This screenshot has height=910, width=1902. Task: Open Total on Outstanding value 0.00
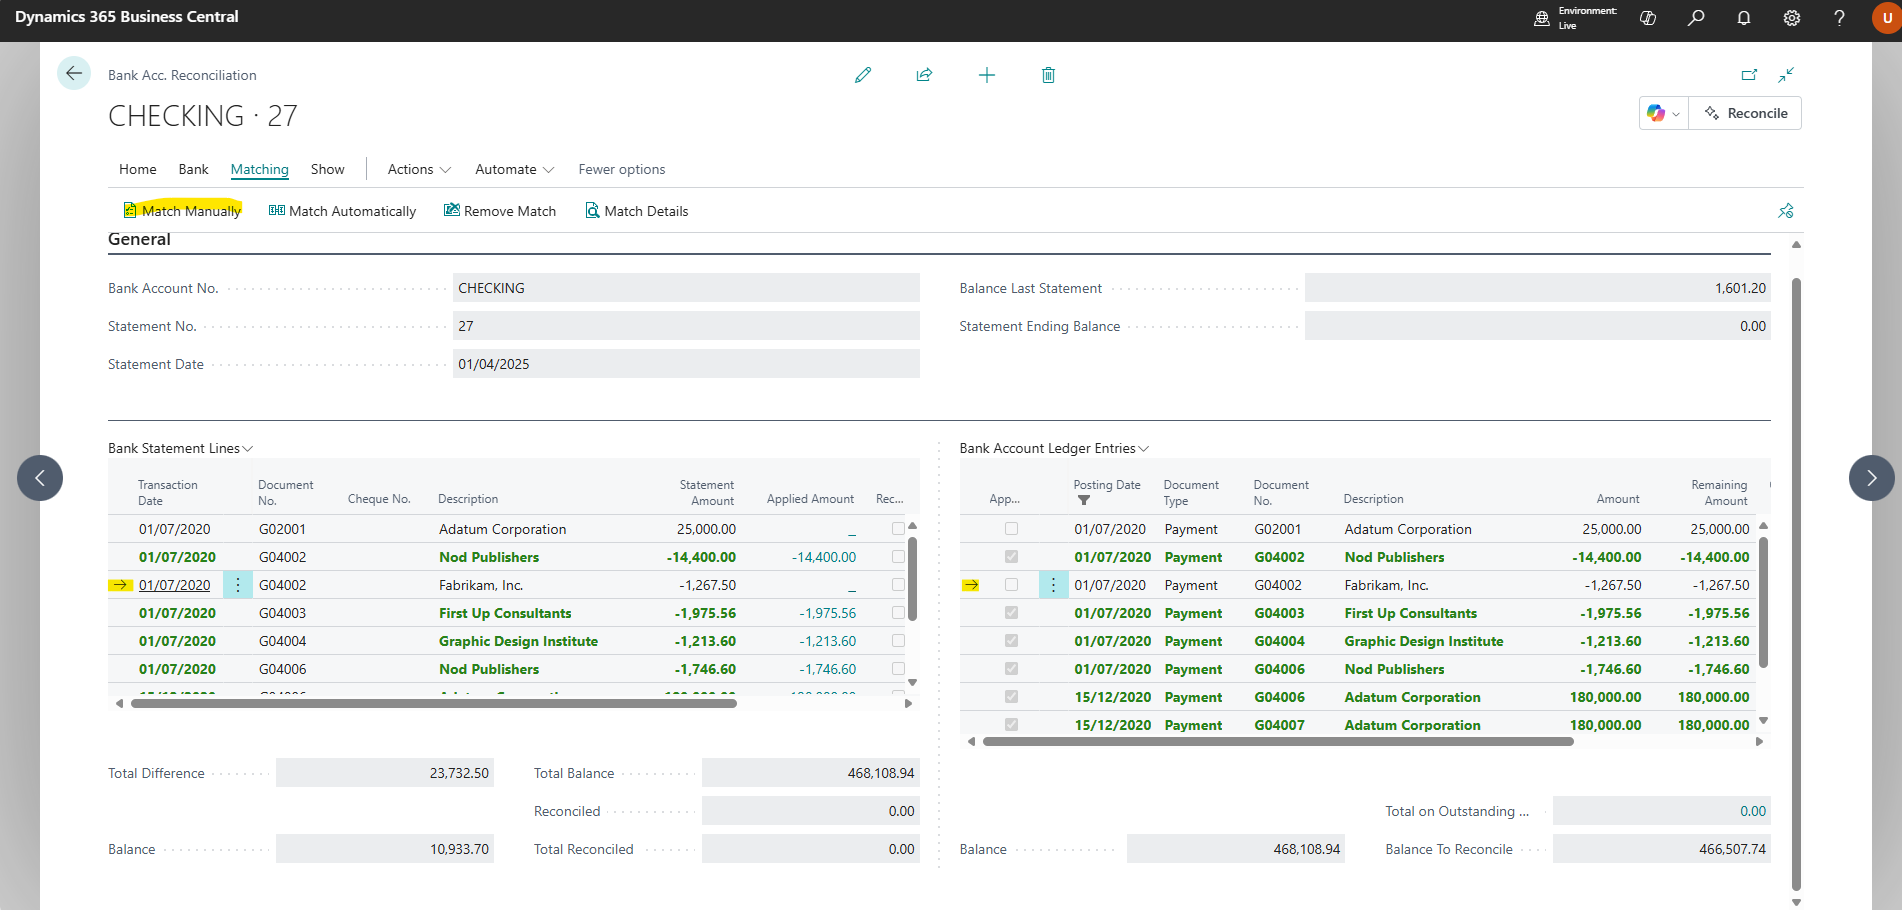[1753, 811]
